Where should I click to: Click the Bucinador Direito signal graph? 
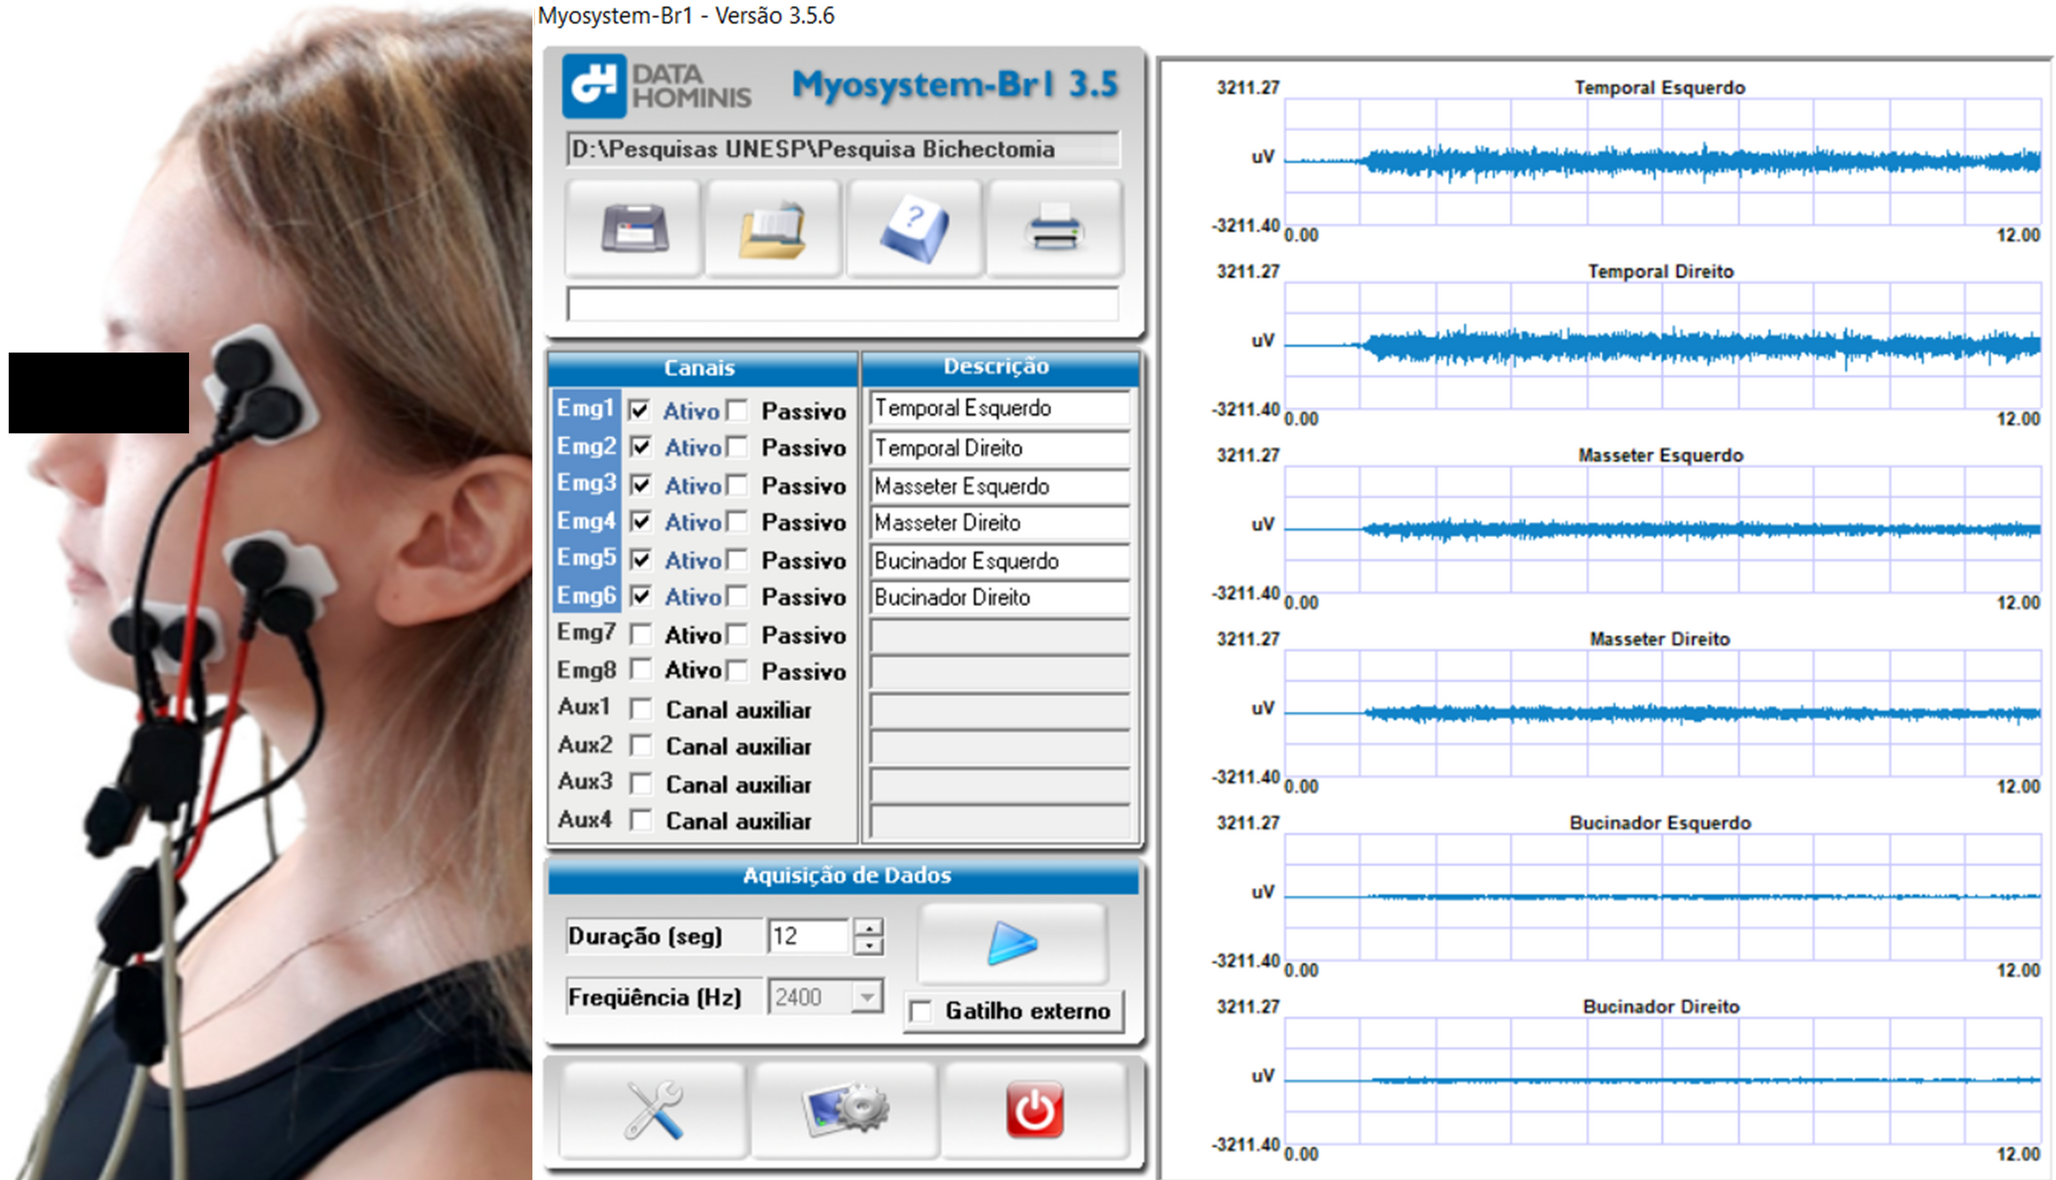(1662, 1080)
